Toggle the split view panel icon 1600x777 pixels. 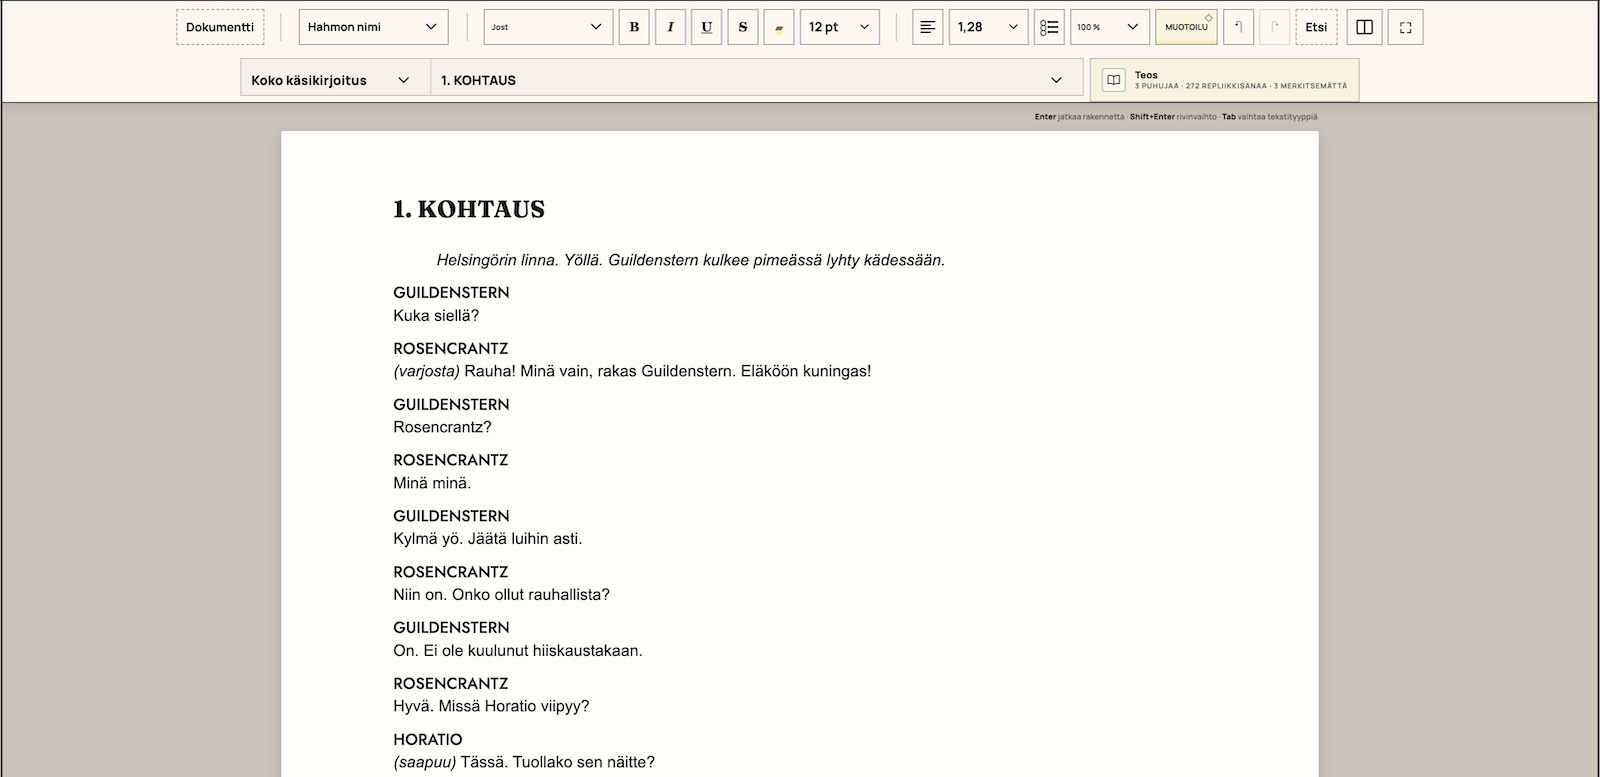[1364, 27]
